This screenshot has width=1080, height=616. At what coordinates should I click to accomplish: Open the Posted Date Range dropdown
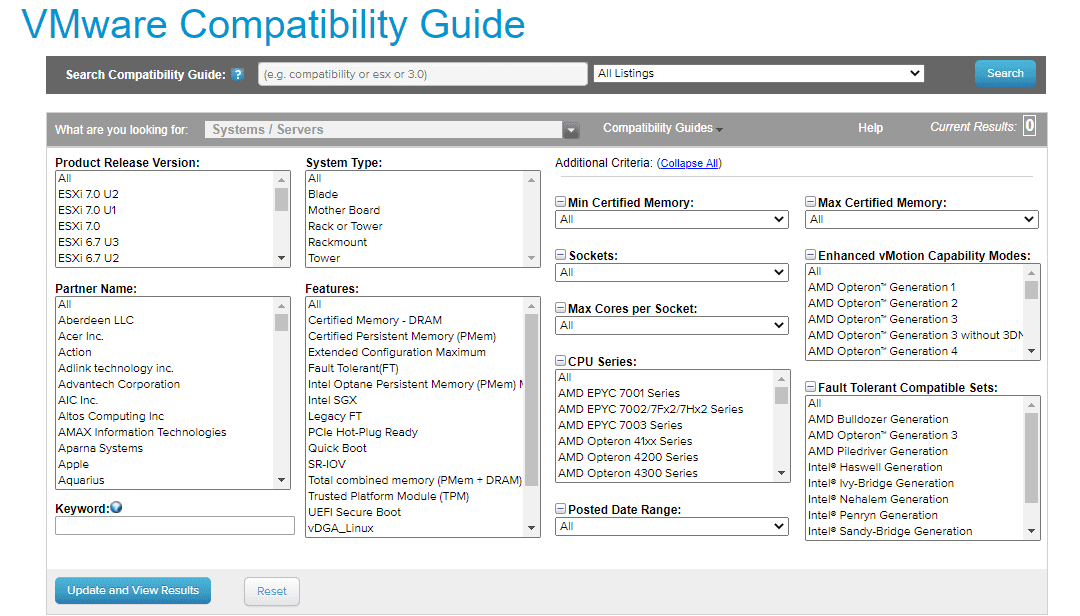point(672,526)
